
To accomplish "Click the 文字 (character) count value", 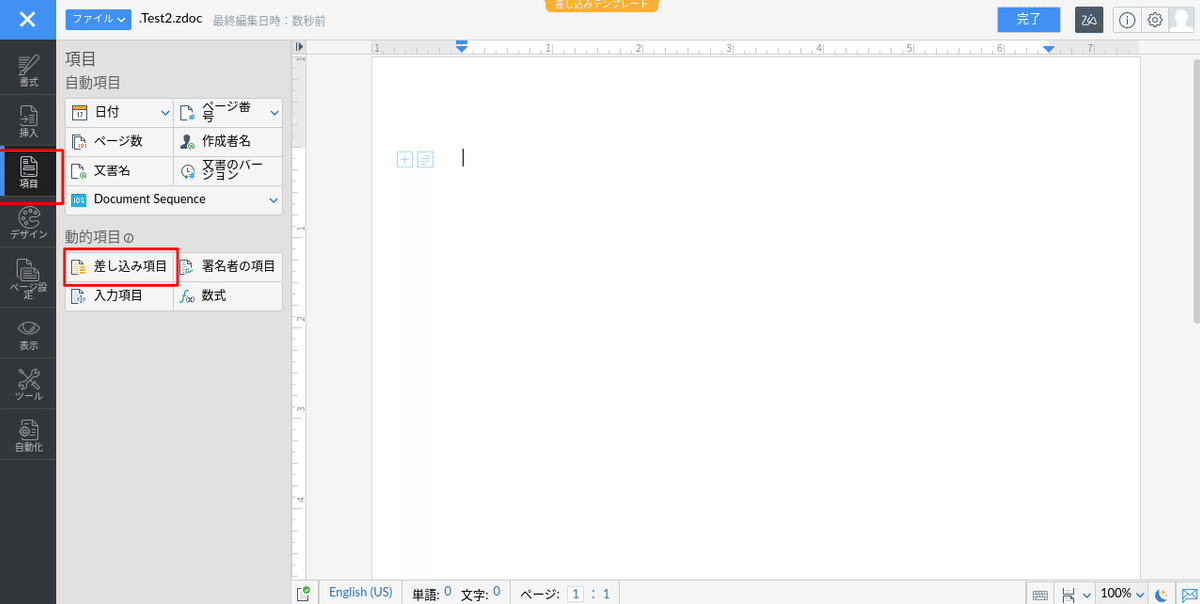I will [496, 592].
